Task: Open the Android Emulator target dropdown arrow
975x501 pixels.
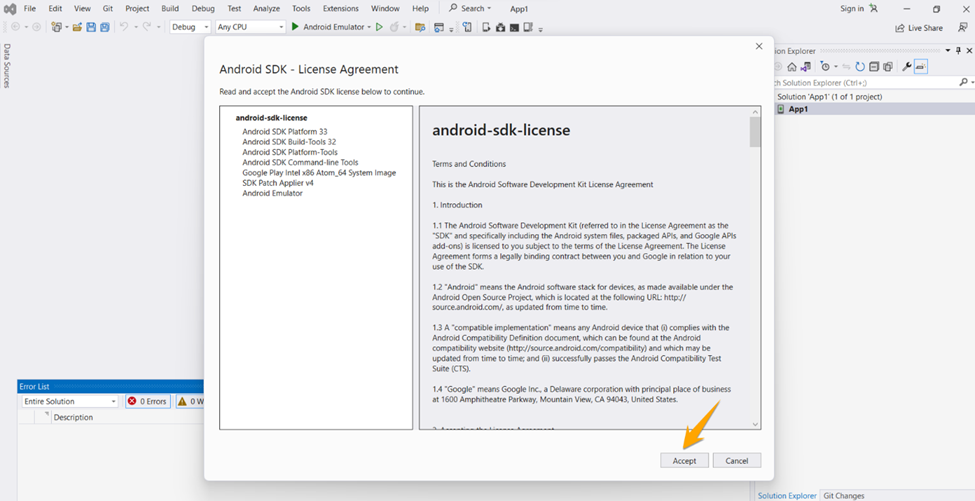Action: 369,27
